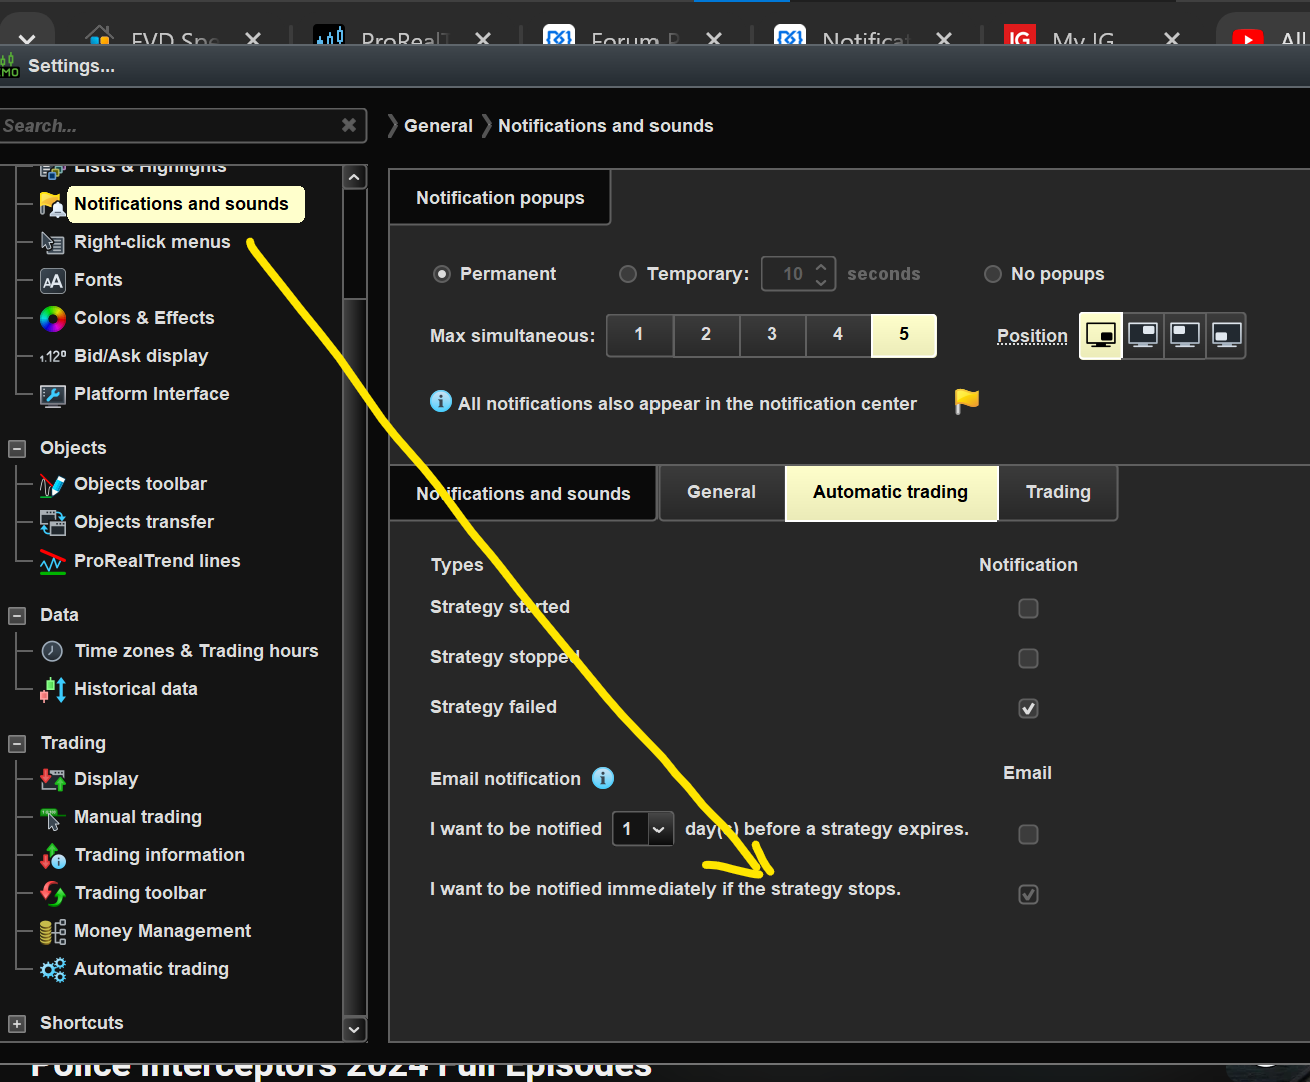Expand the Shortcuts tree section
1310x1082 pixels.
(x=17, y=1024)
